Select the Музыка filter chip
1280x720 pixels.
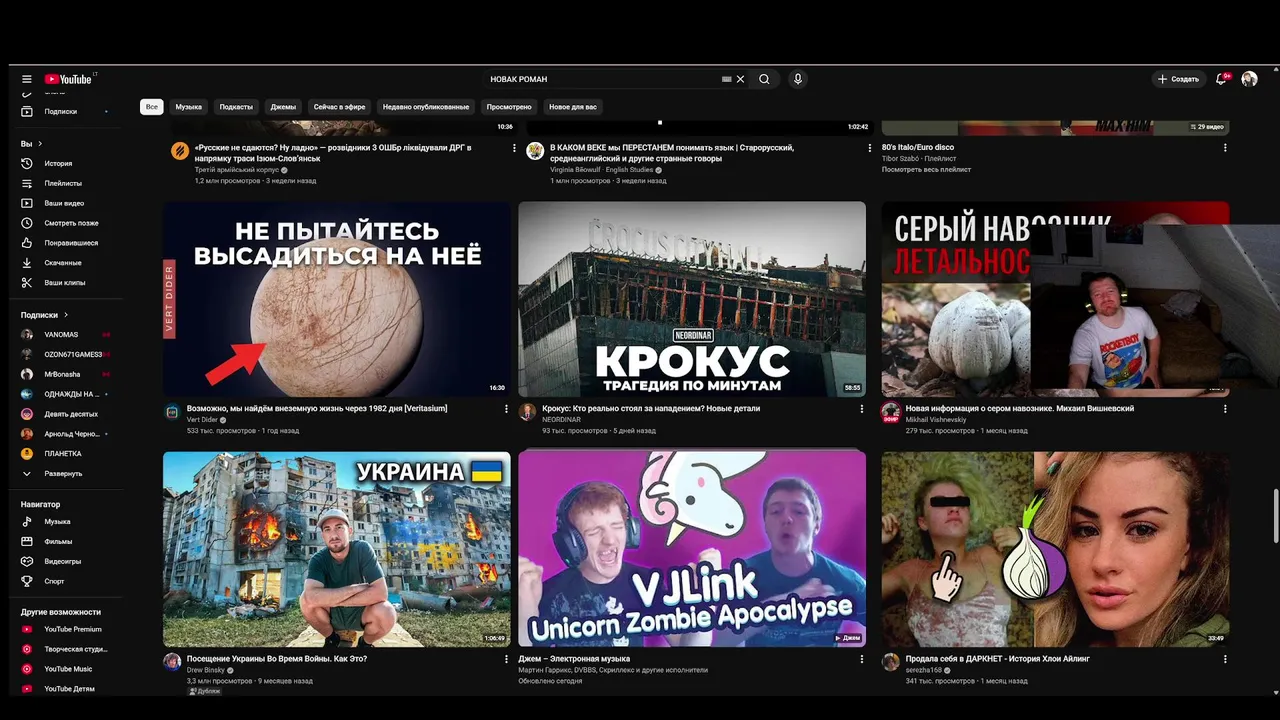click(188, 107)
